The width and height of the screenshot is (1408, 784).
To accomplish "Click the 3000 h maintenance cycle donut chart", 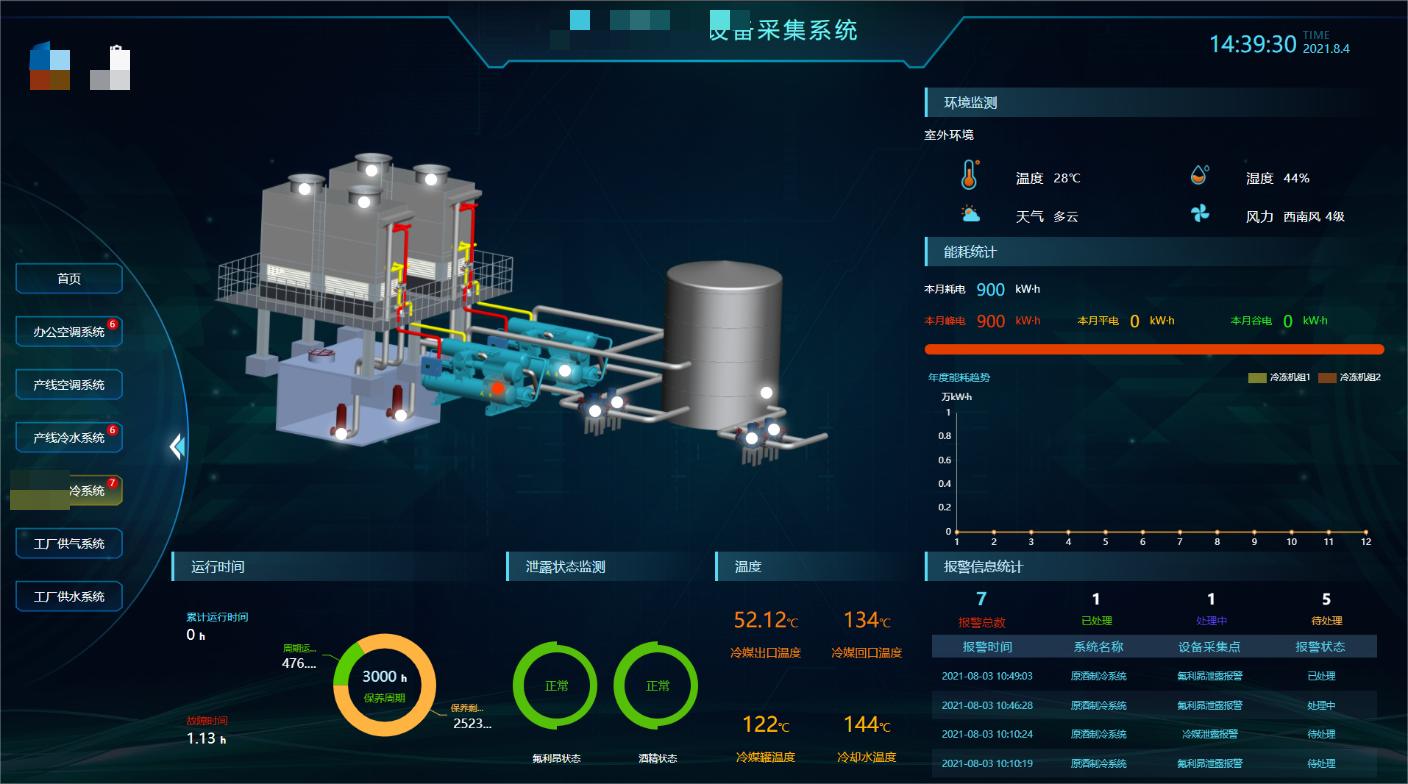I will coord(385,685).
